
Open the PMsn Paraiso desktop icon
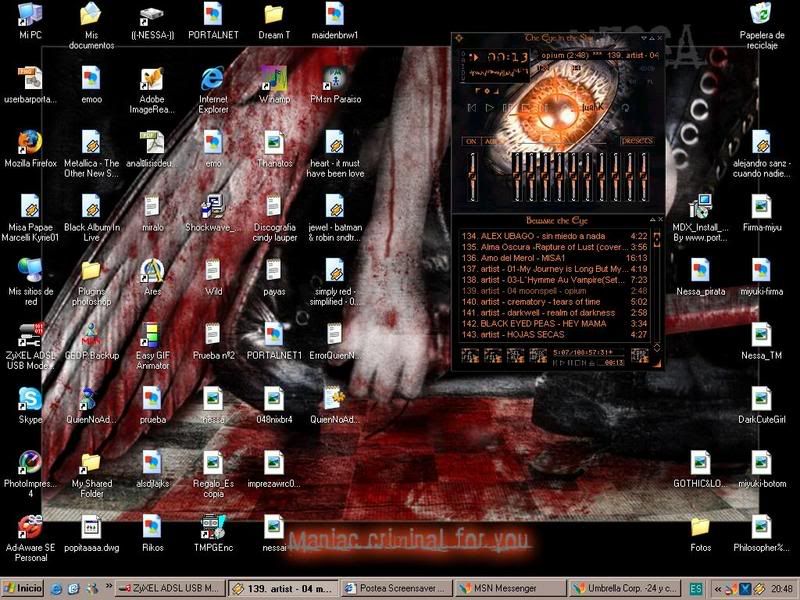[335, 85]
